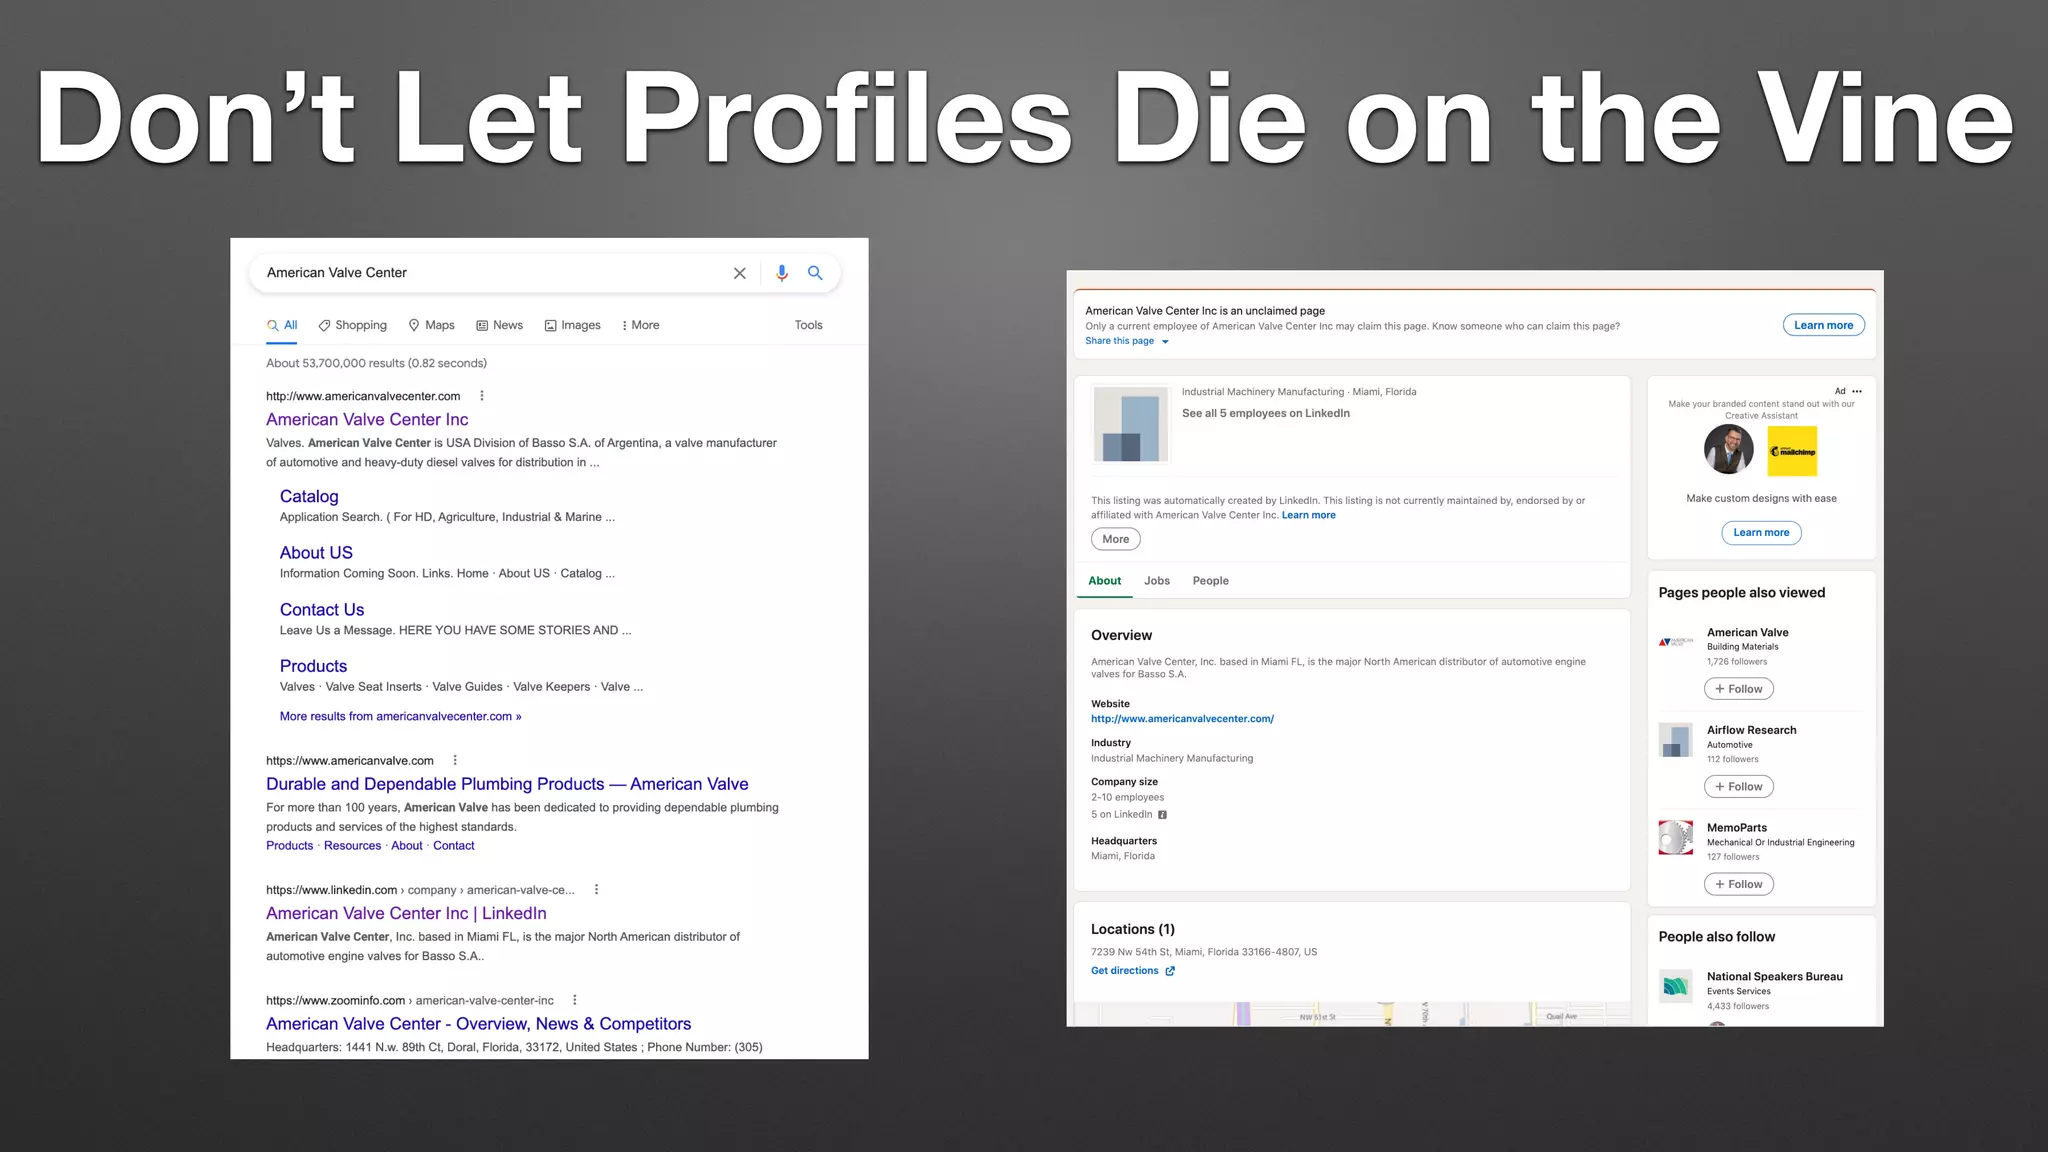This screenshot has height=1152, width=2048.
Task: Open three-dot menu beside zoominfo.com result URL
Action: pyautogui.click(x=575, y=1000)
